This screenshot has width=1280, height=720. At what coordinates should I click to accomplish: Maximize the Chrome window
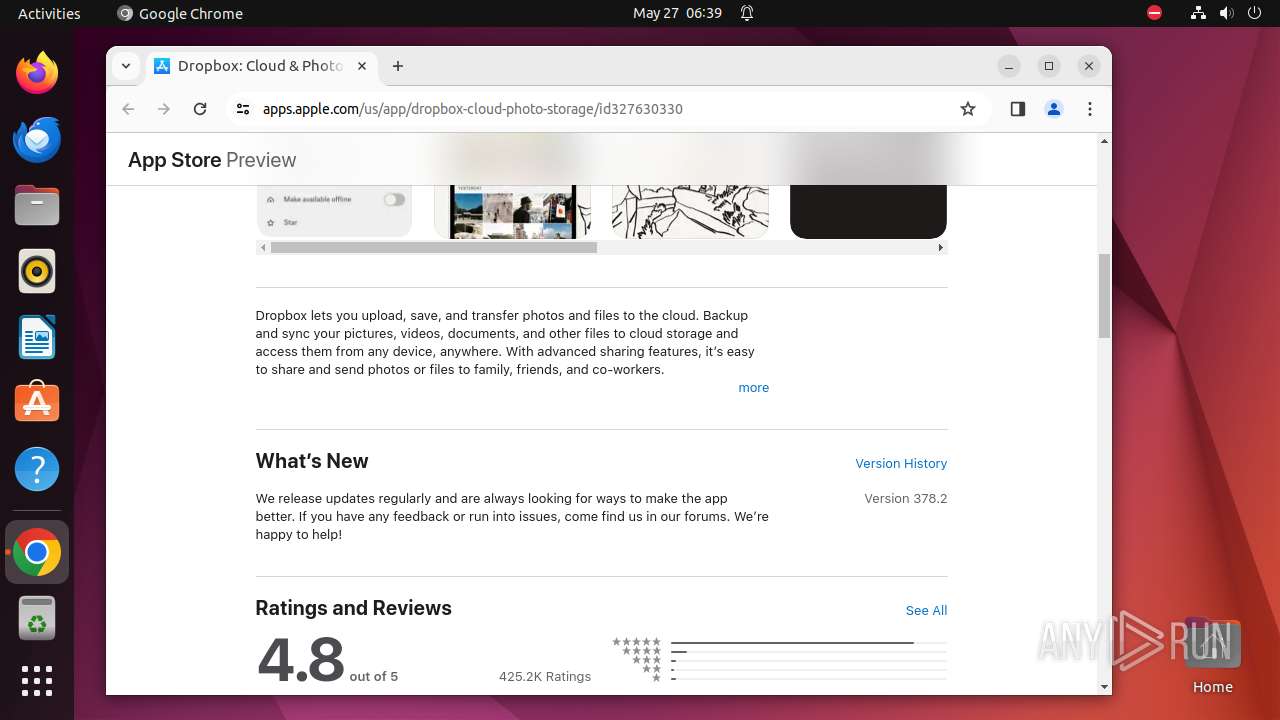[x=1049, y=66]
